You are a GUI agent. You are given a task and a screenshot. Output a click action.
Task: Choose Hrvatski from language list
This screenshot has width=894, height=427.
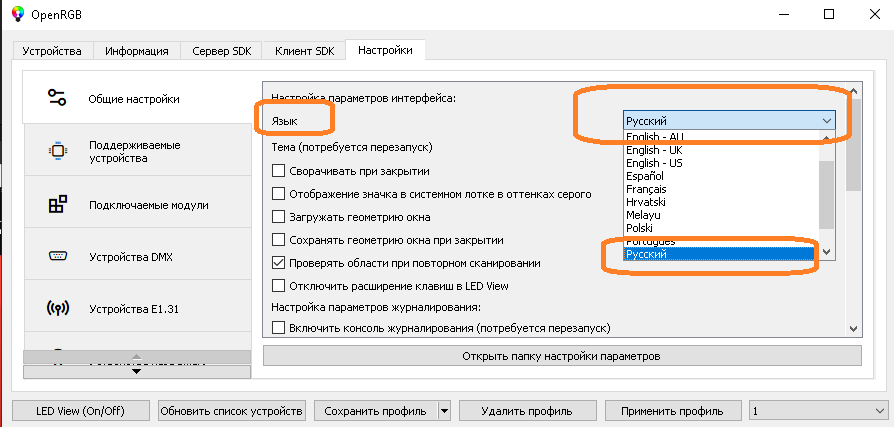tap(721, 202)
